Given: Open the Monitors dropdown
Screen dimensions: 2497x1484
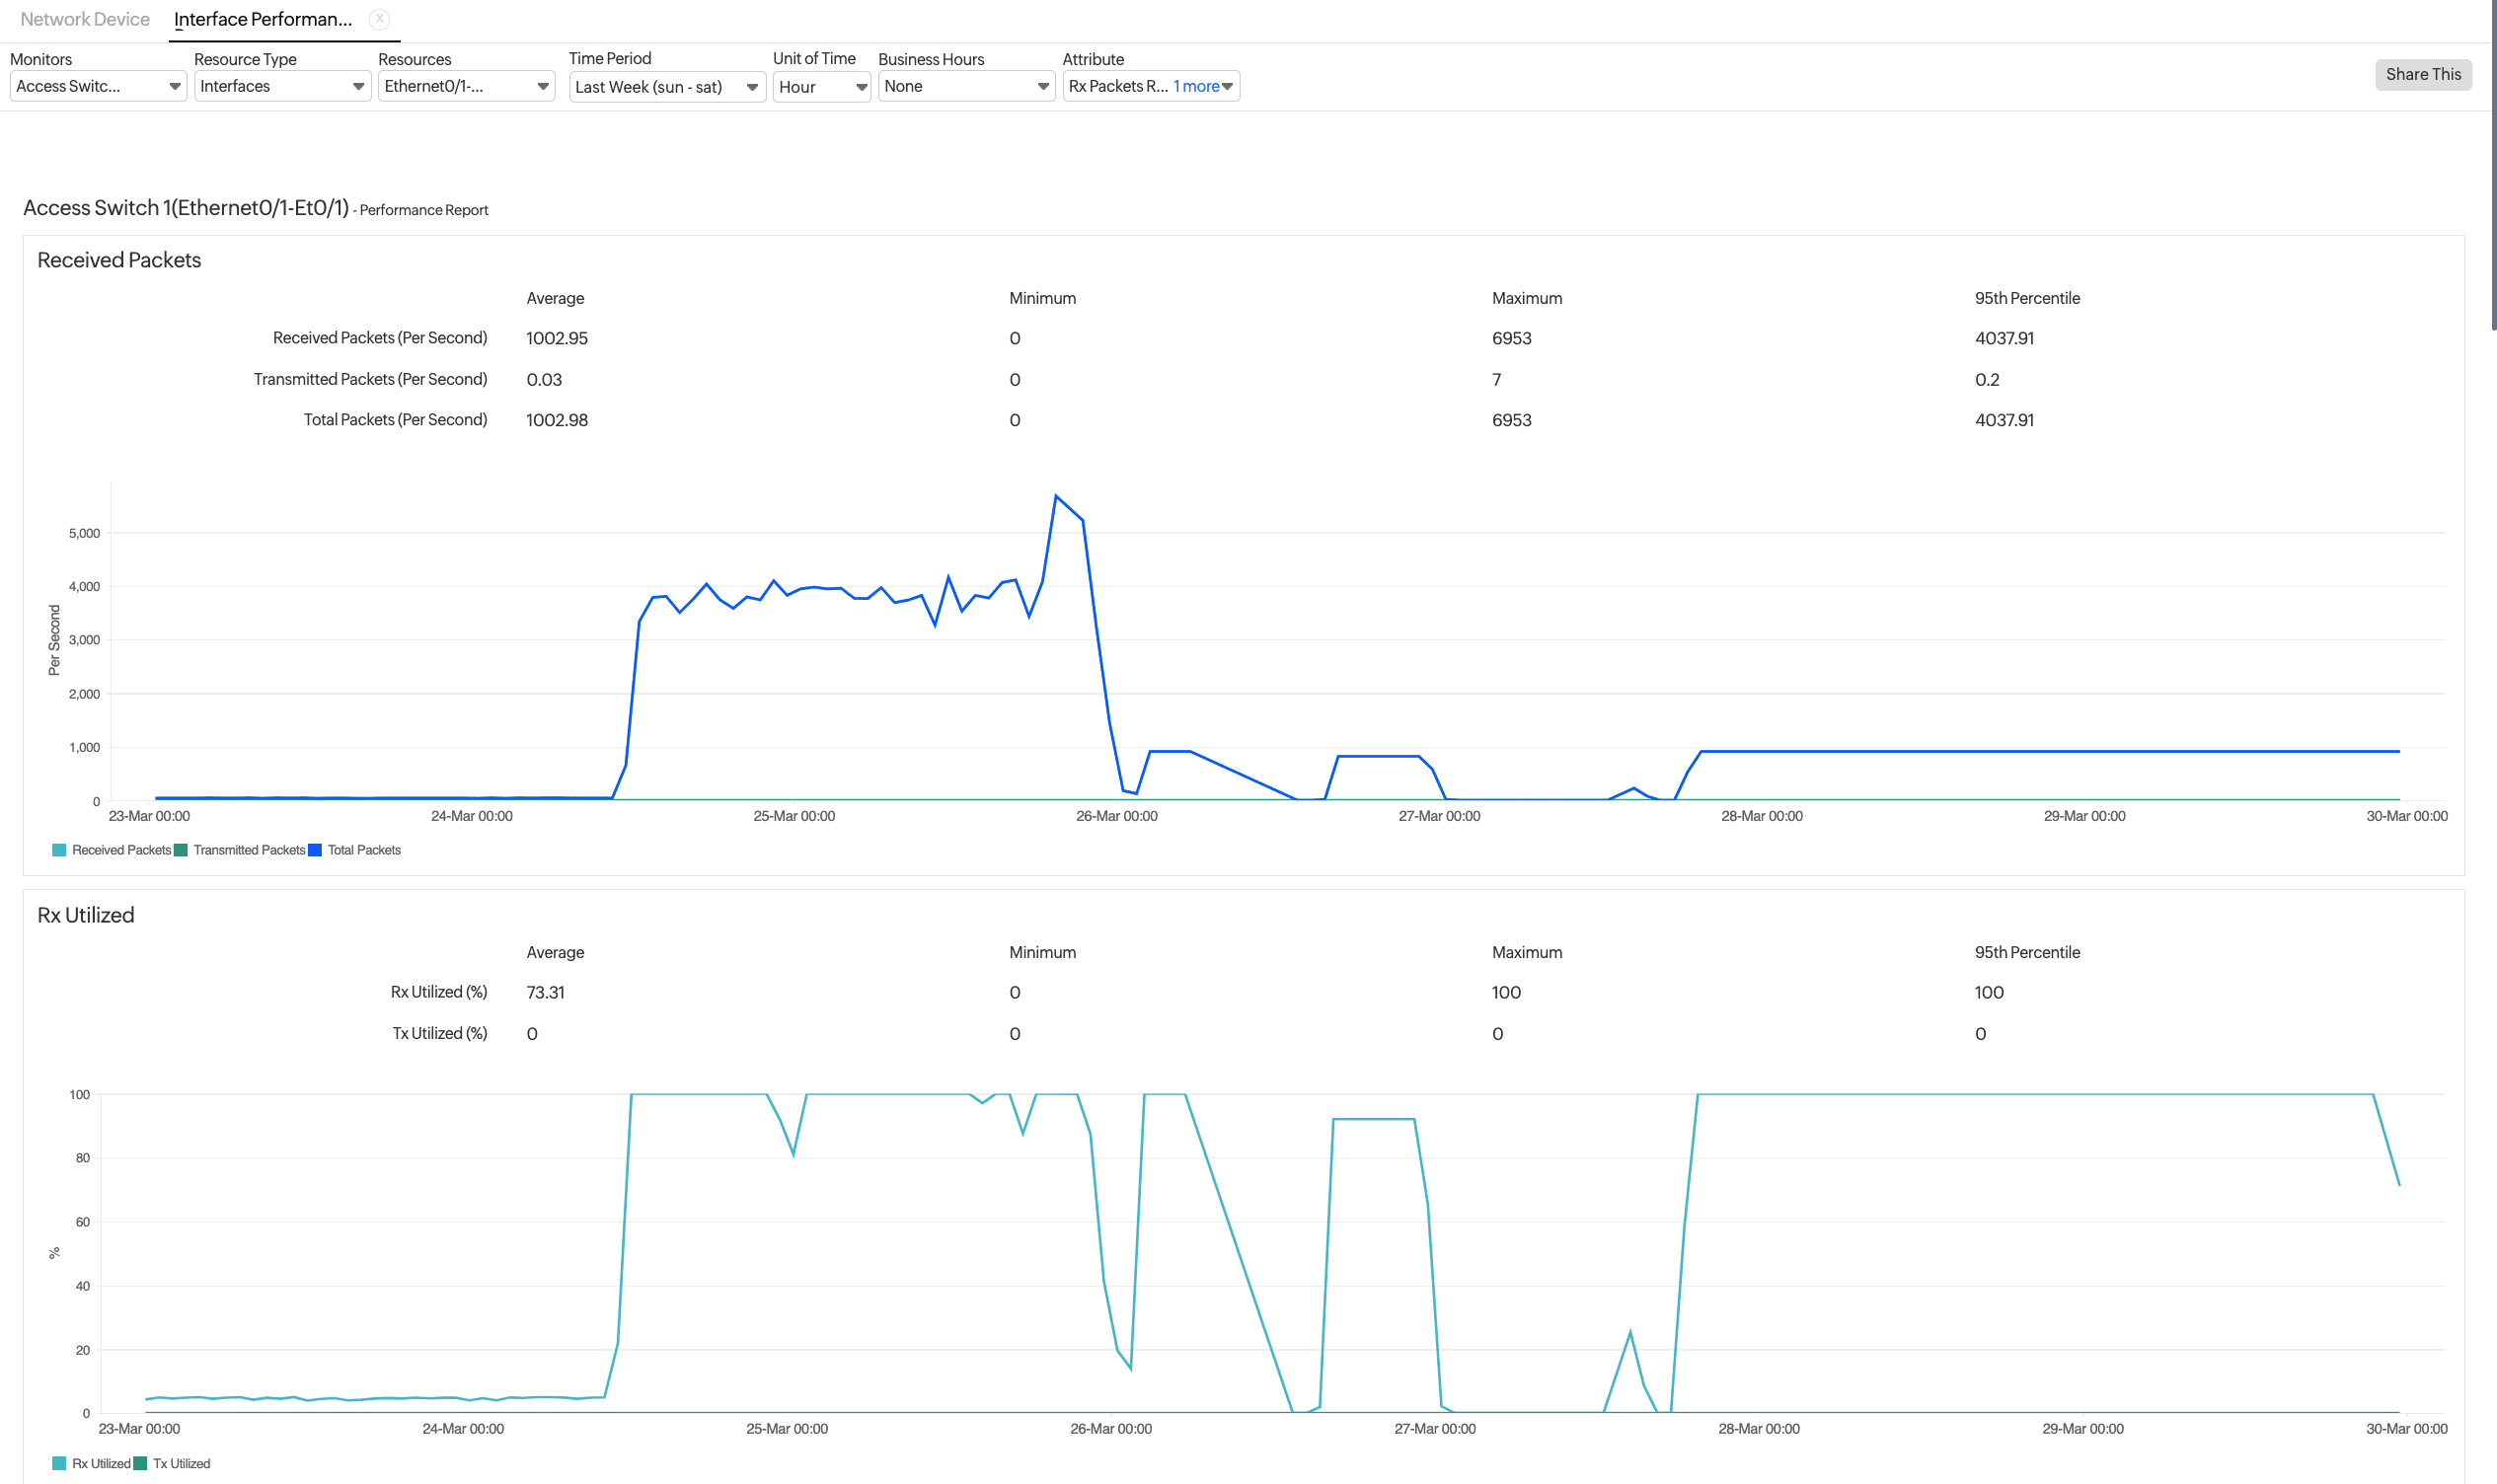Looking at the screenshot, I should (x=98, y=86).
